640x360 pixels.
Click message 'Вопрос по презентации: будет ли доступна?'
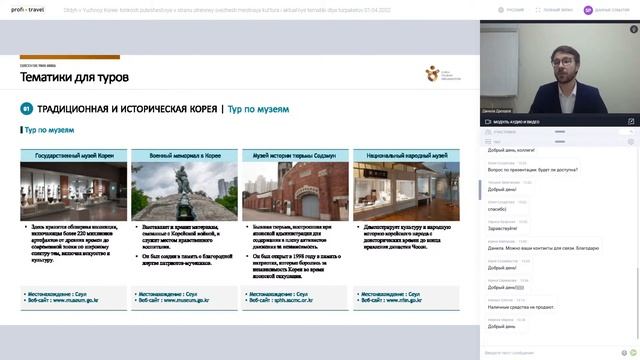click(x=533, y=169)
